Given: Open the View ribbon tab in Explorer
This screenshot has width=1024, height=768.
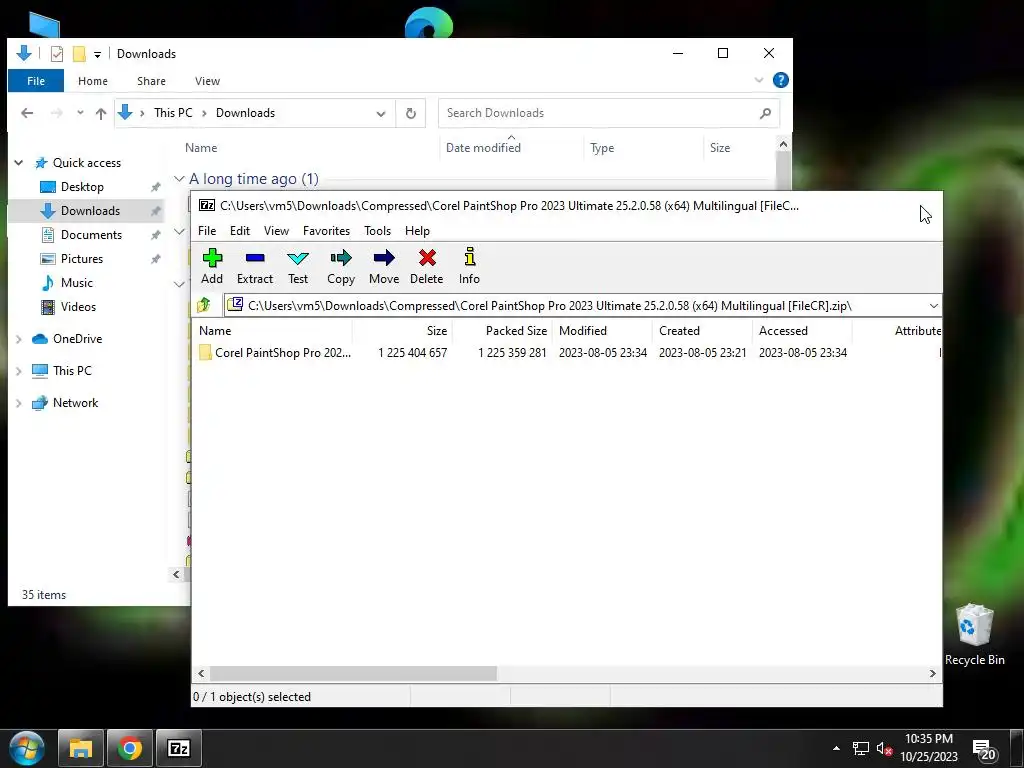Looking at the screenshot, I should tap(207, 81).
